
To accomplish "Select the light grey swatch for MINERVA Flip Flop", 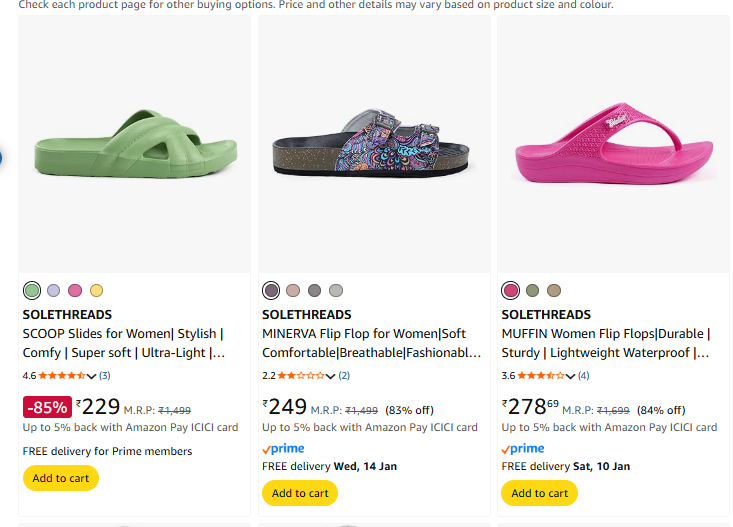I will 336,291.
